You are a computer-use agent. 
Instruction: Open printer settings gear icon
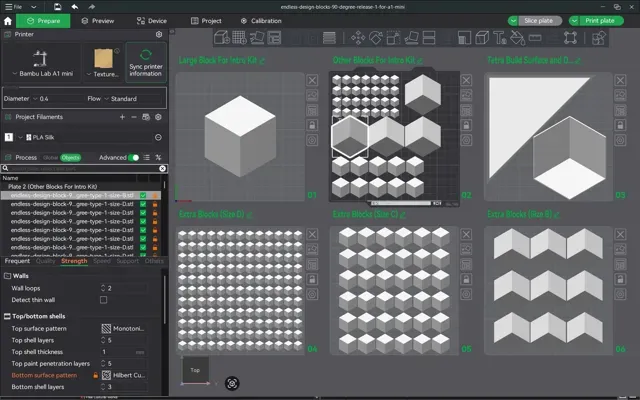click(159, 34)
